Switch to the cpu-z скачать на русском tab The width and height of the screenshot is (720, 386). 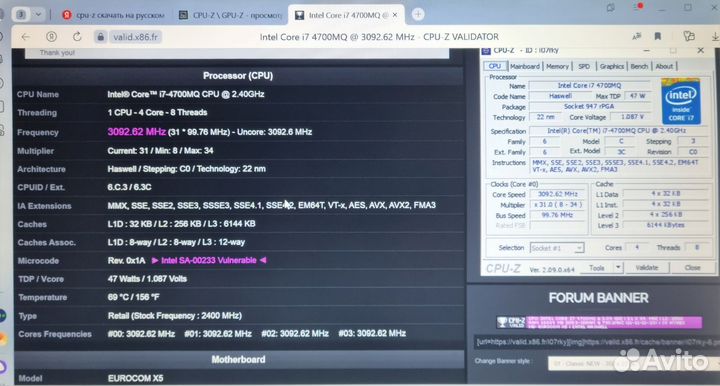click(113, 15)
